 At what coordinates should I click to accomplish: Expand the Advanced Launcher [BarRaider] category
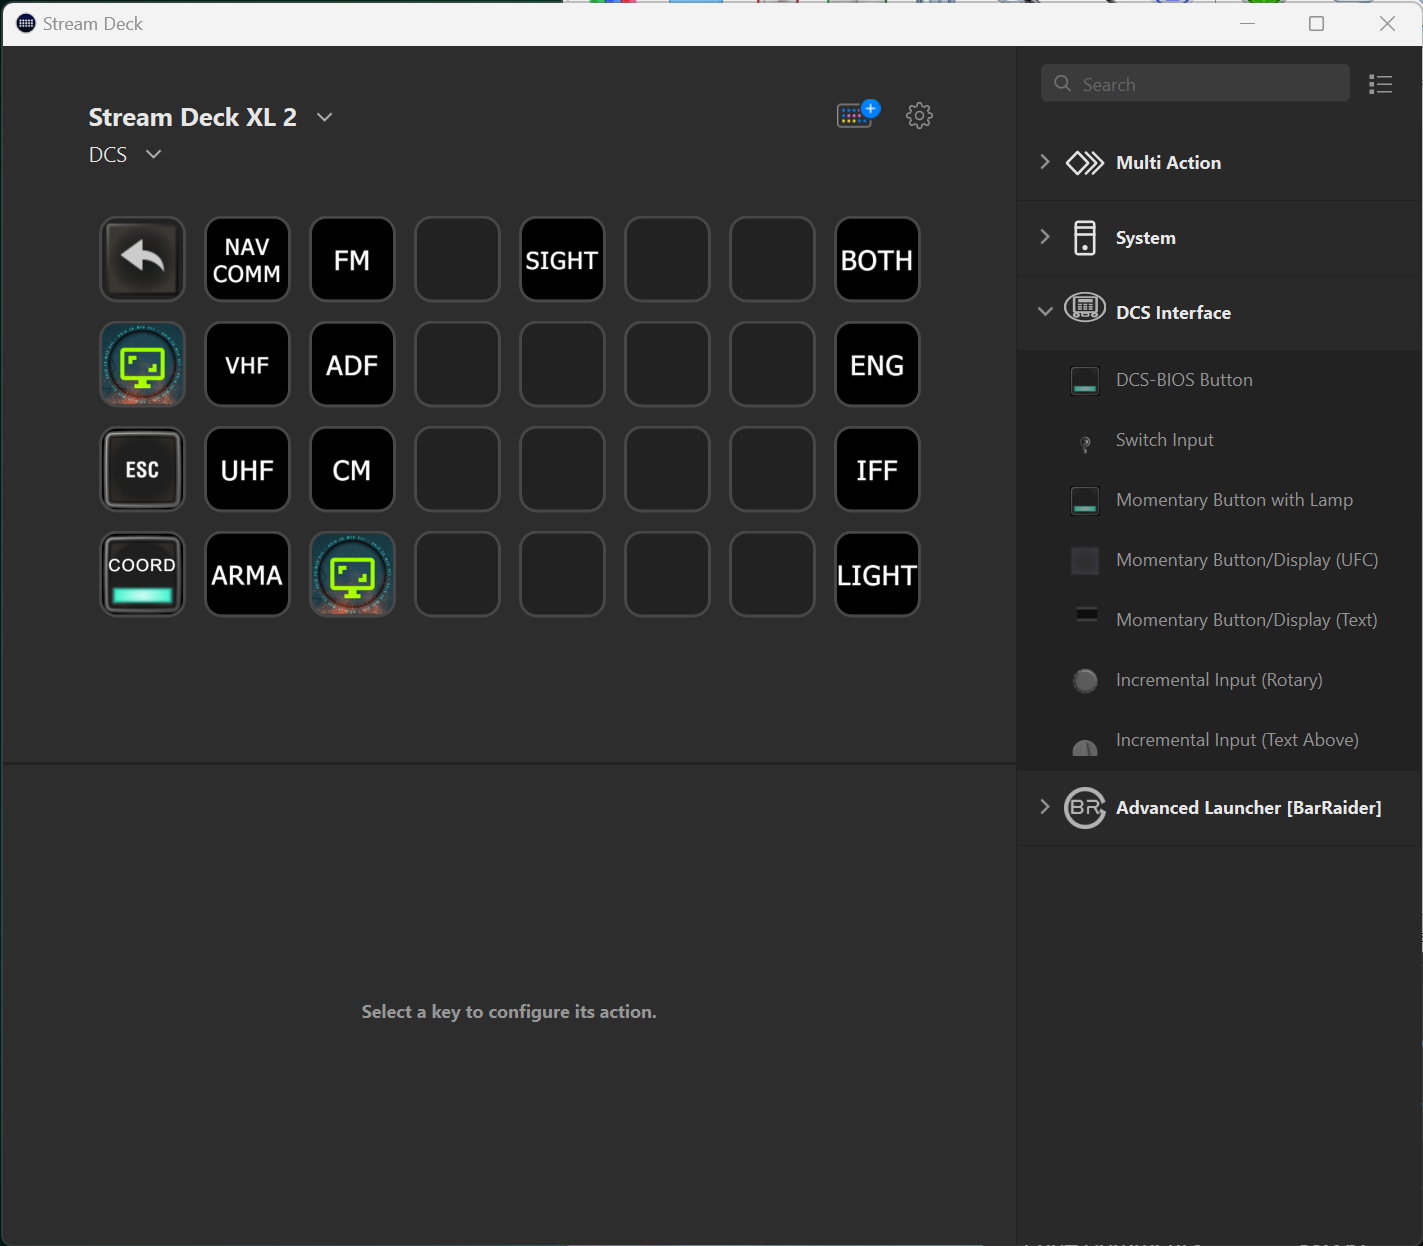pyautogui.click(x=1045, y=807)
